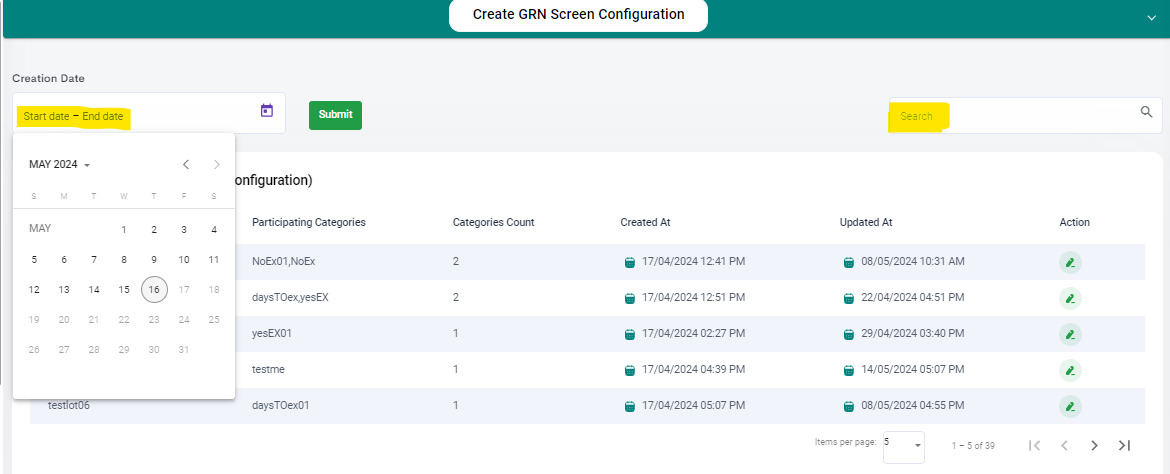
Task: Click Updated At column header
Action: pos(866,222)
